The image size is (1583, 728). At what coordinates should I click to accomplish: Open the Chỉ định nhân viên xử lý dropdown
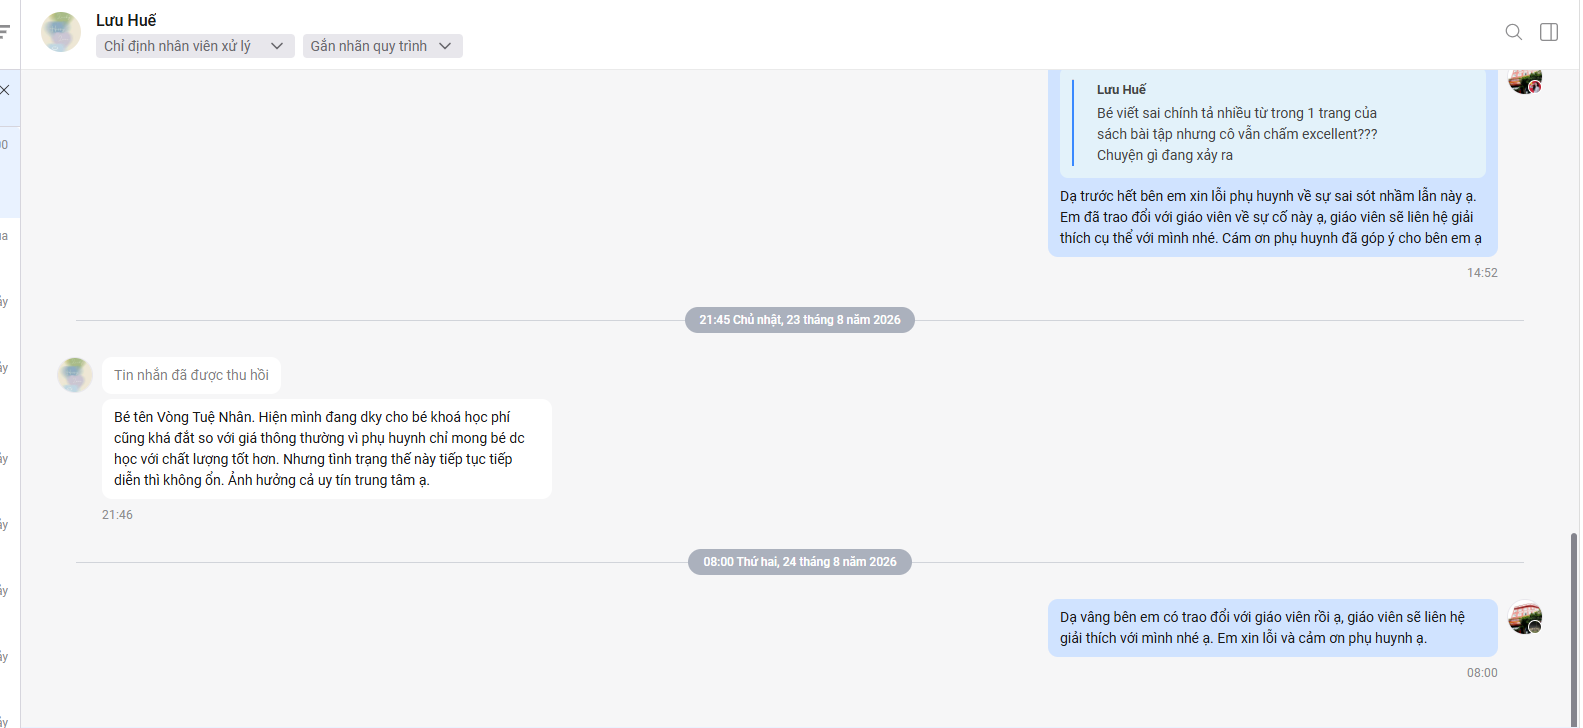tap(195, 46)
